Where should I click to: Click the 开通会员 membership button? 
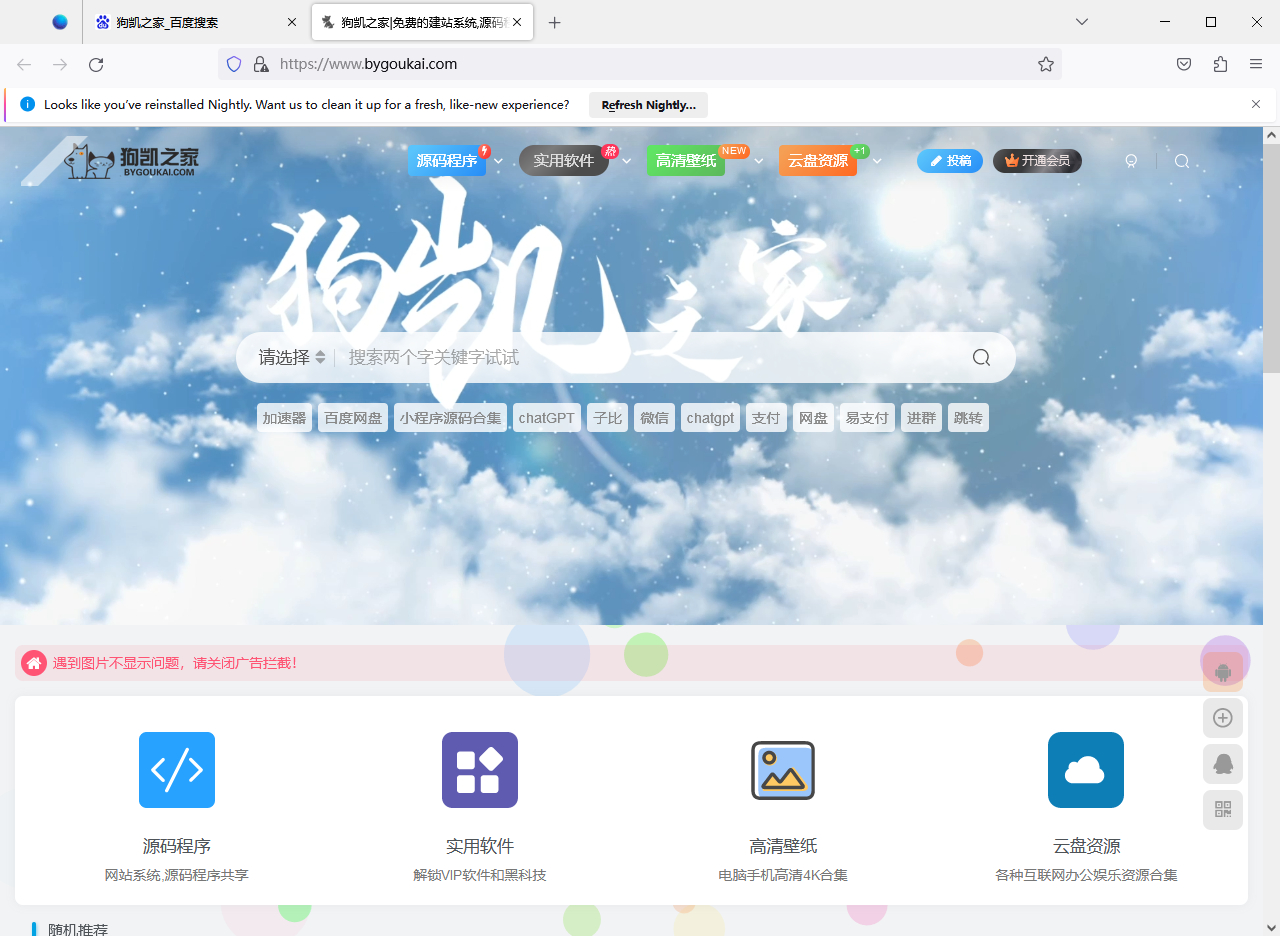(1037, 161)
